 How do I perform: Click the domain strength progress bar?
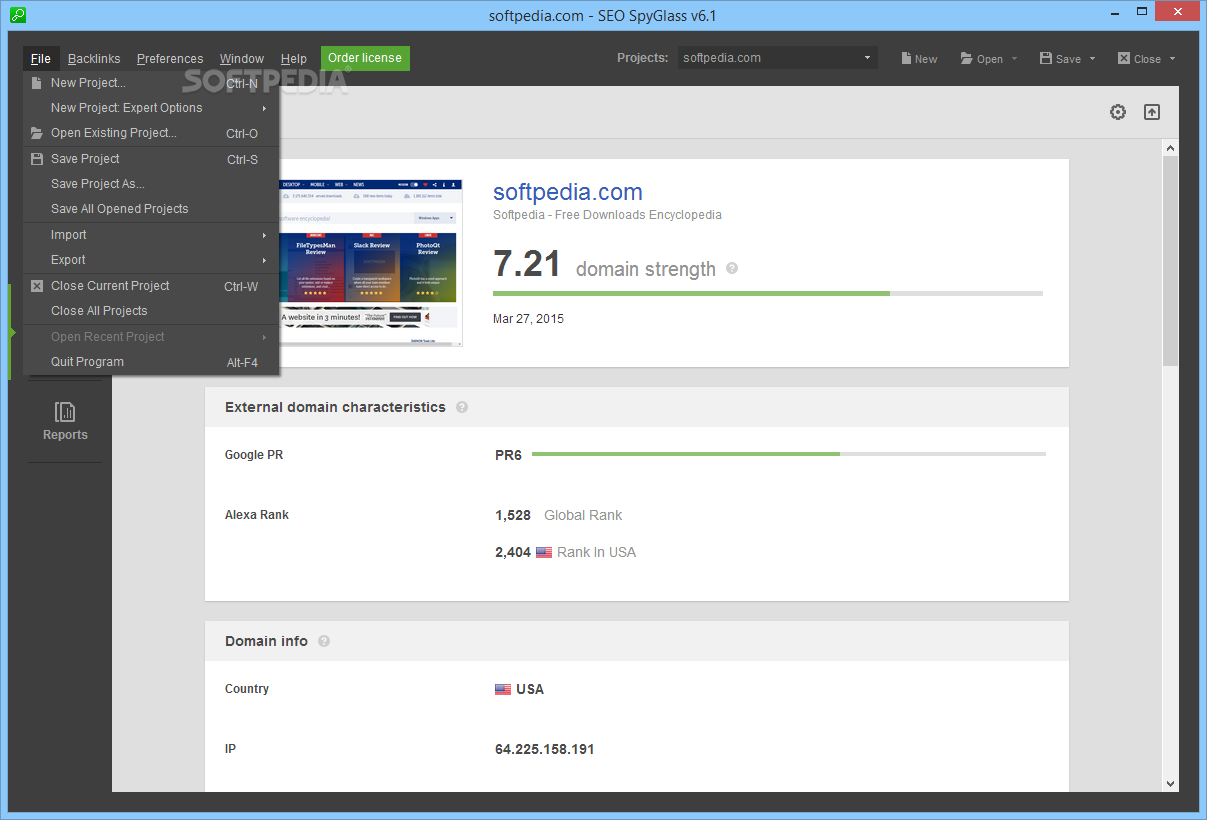point(768,293)
